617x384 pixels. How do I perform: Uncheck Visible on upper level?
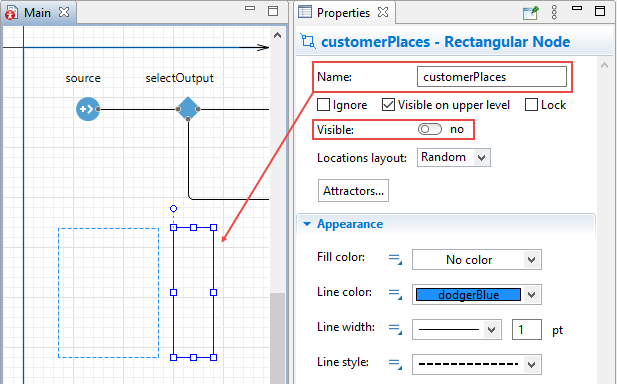388,105
